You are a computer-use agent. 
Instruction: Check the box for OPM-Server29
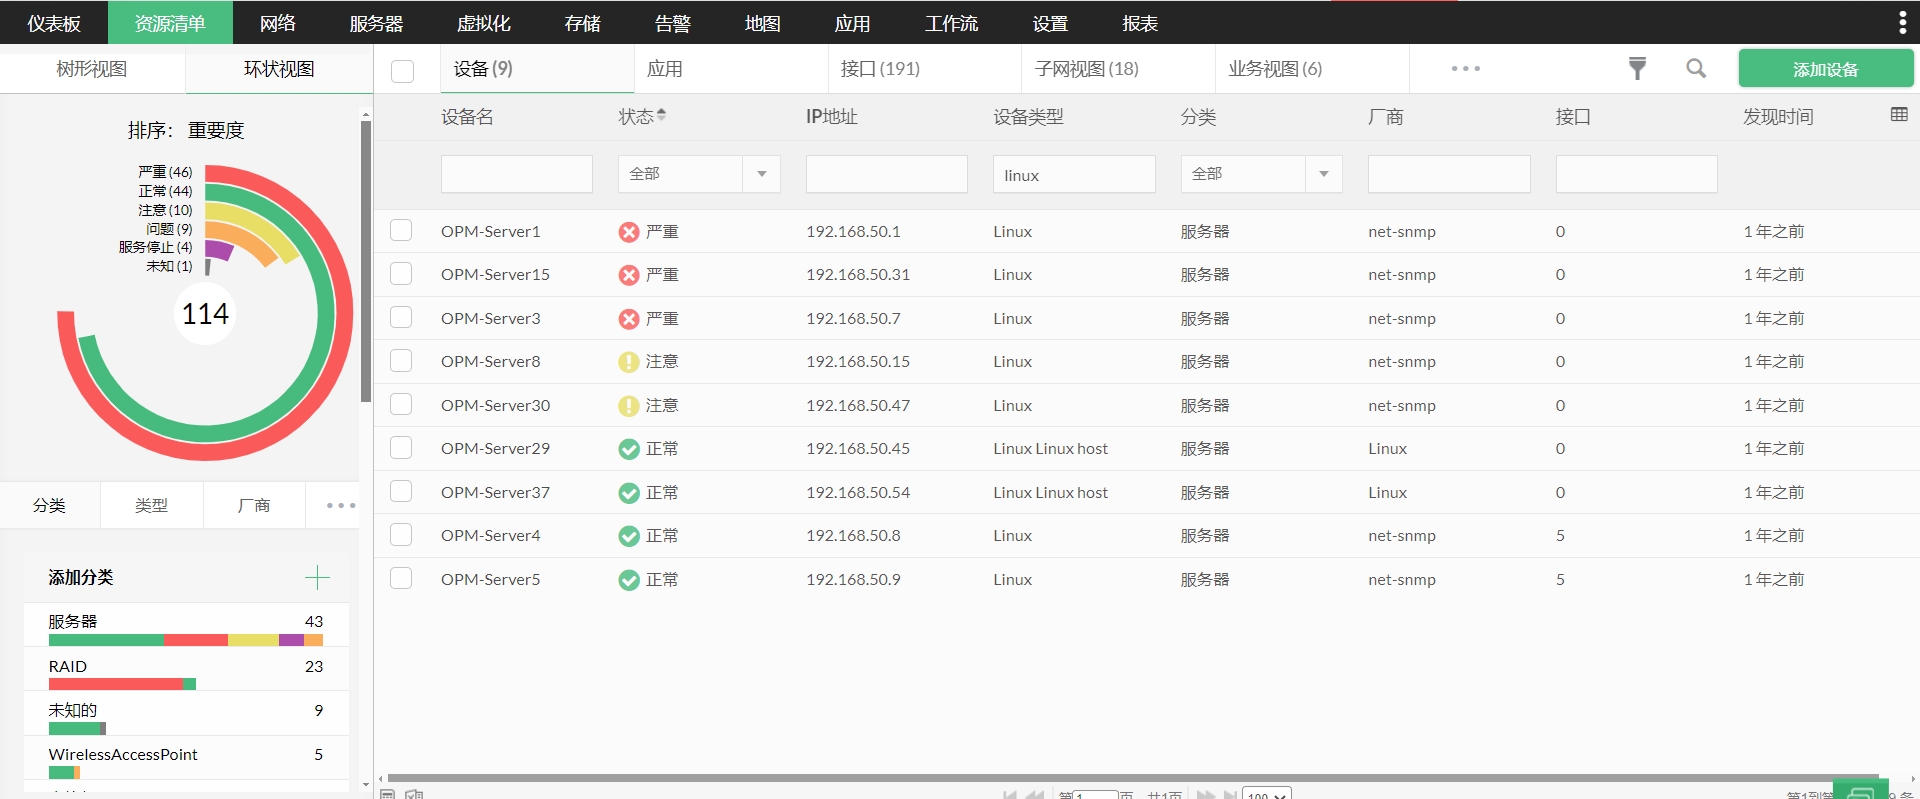click(x=401, y=448)
